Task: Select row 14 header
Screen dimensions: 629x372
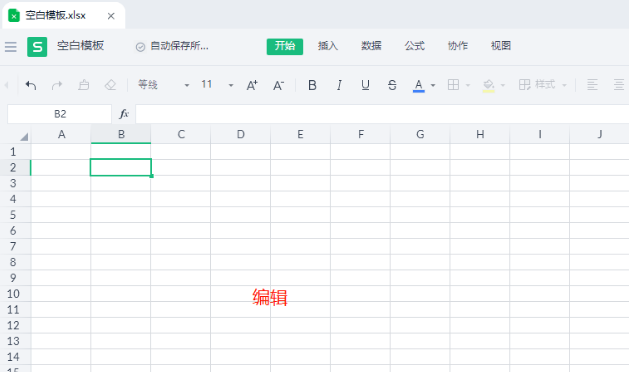Action: 15,357
